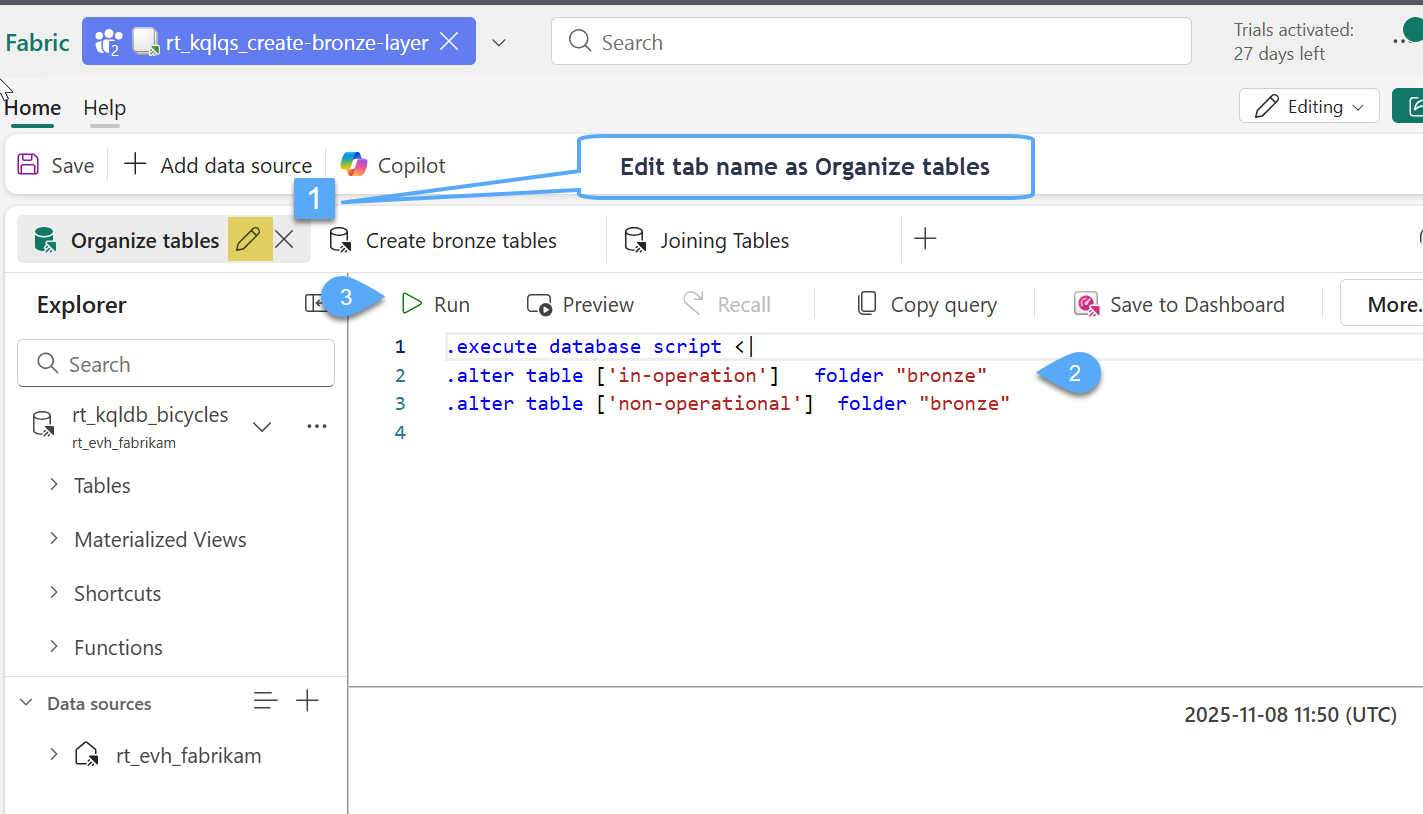
Task: Close the Organize tables tab
Action: (285, 240)
